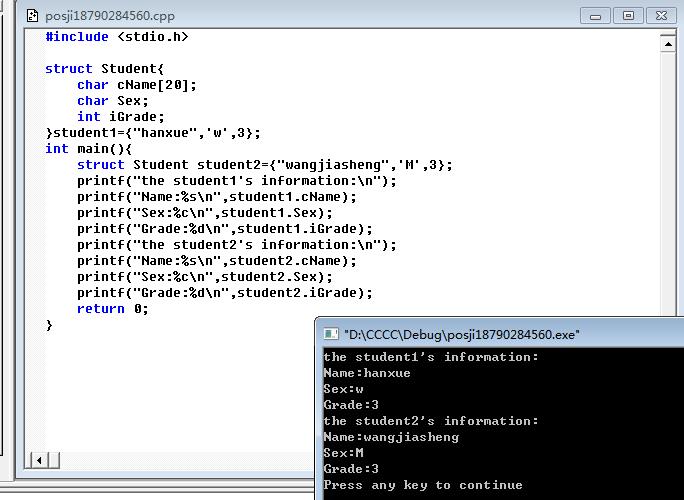Screen dimensions: 684x500
Task: Click the printf student2.iGrade line
Action: click(x=225, y=293)
